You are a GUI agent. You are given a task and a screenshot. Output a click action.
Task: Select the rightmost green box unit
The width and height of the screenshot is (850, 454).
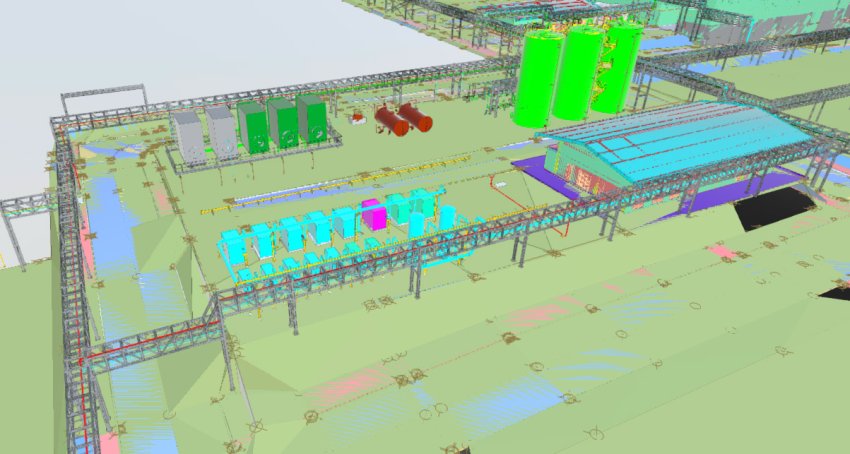point(311,118)
